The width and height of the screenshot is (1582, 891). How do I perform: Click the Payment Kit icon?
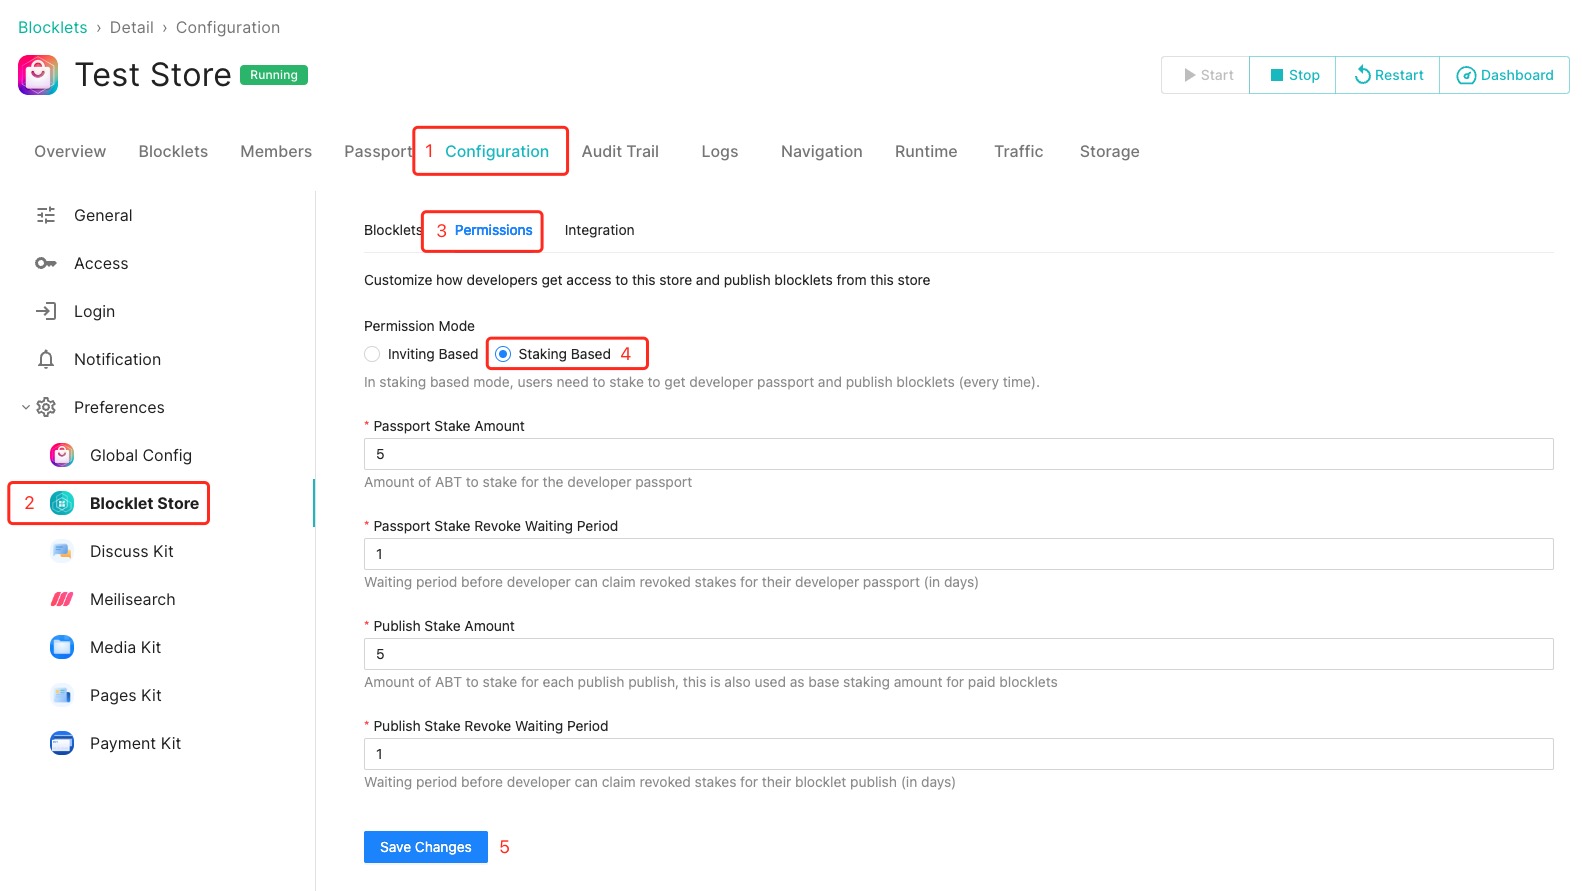pyautogui.click(x=62, y=743)
